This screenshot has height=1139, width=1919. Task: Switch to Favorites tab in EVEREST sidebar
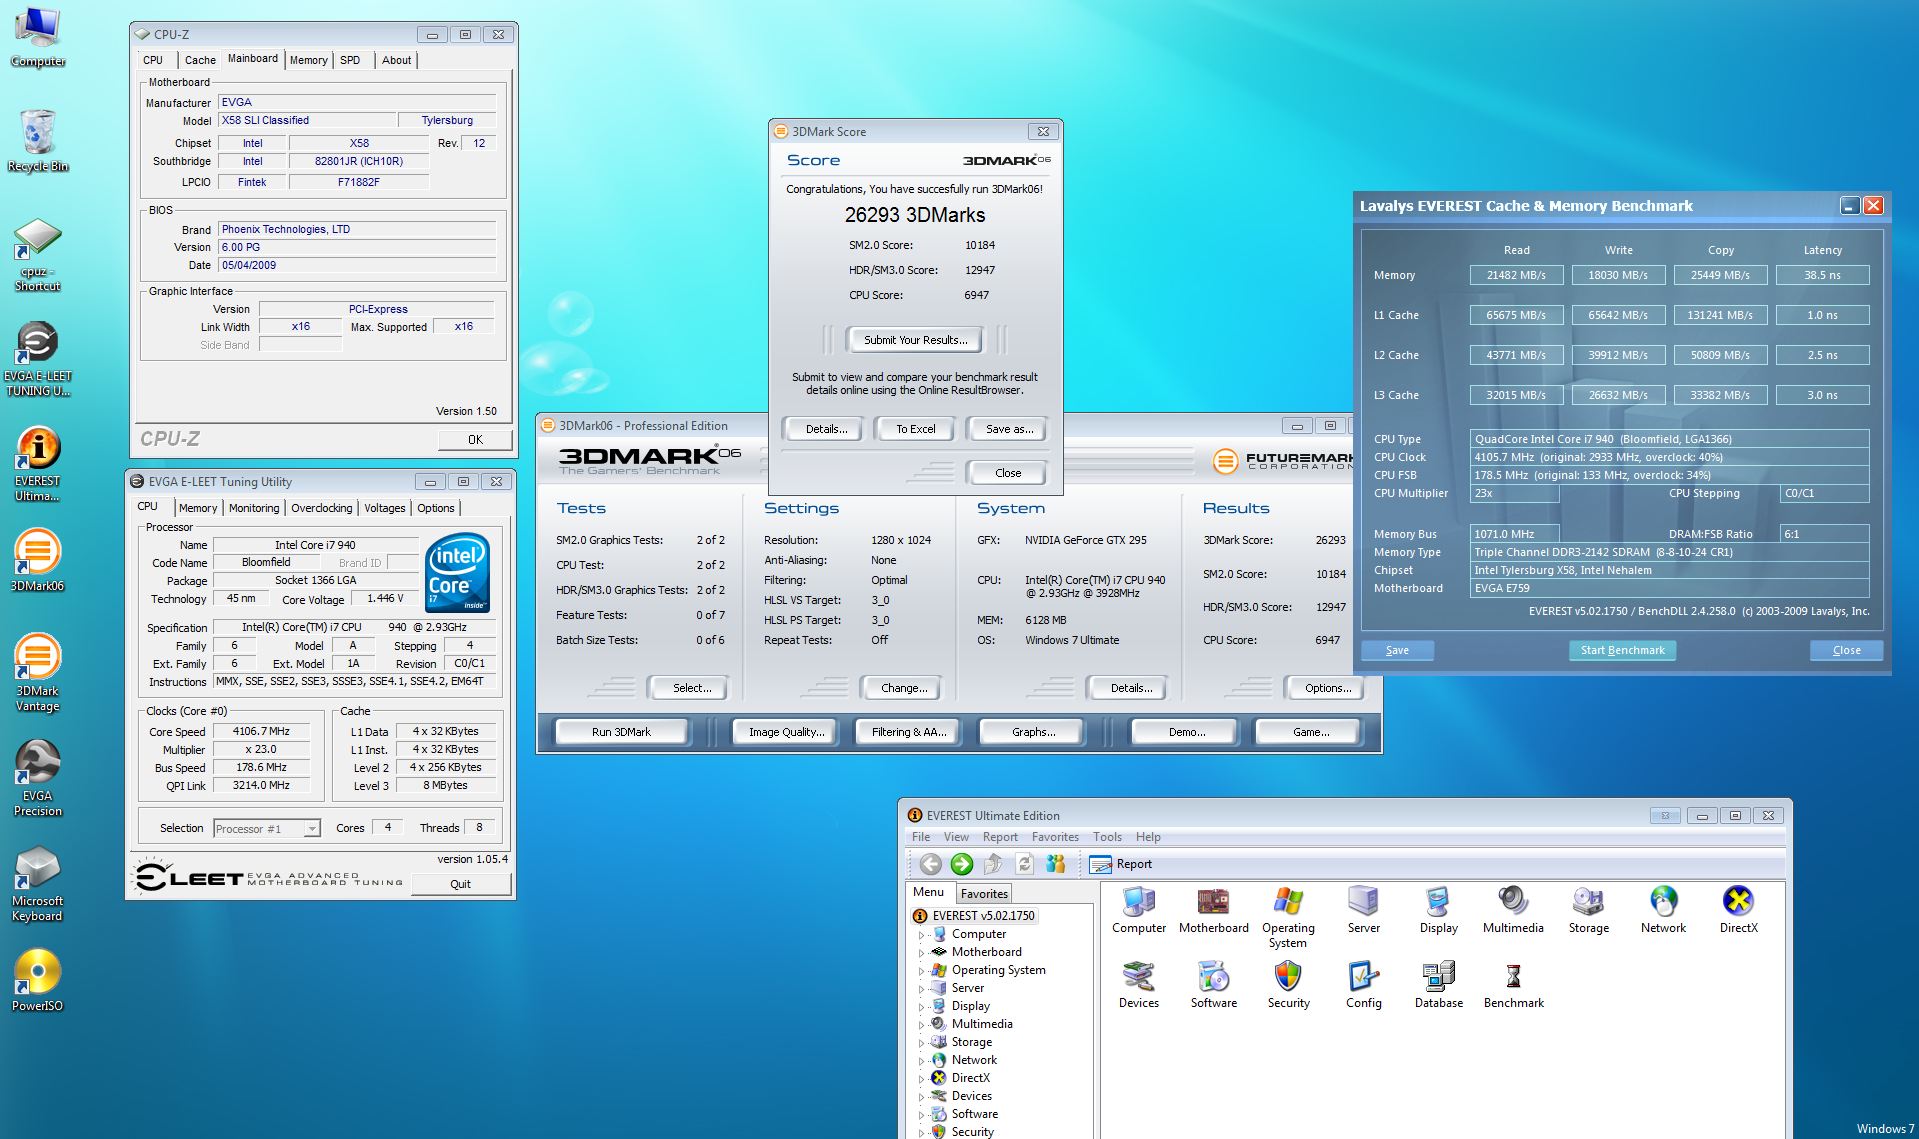(984, 894)
